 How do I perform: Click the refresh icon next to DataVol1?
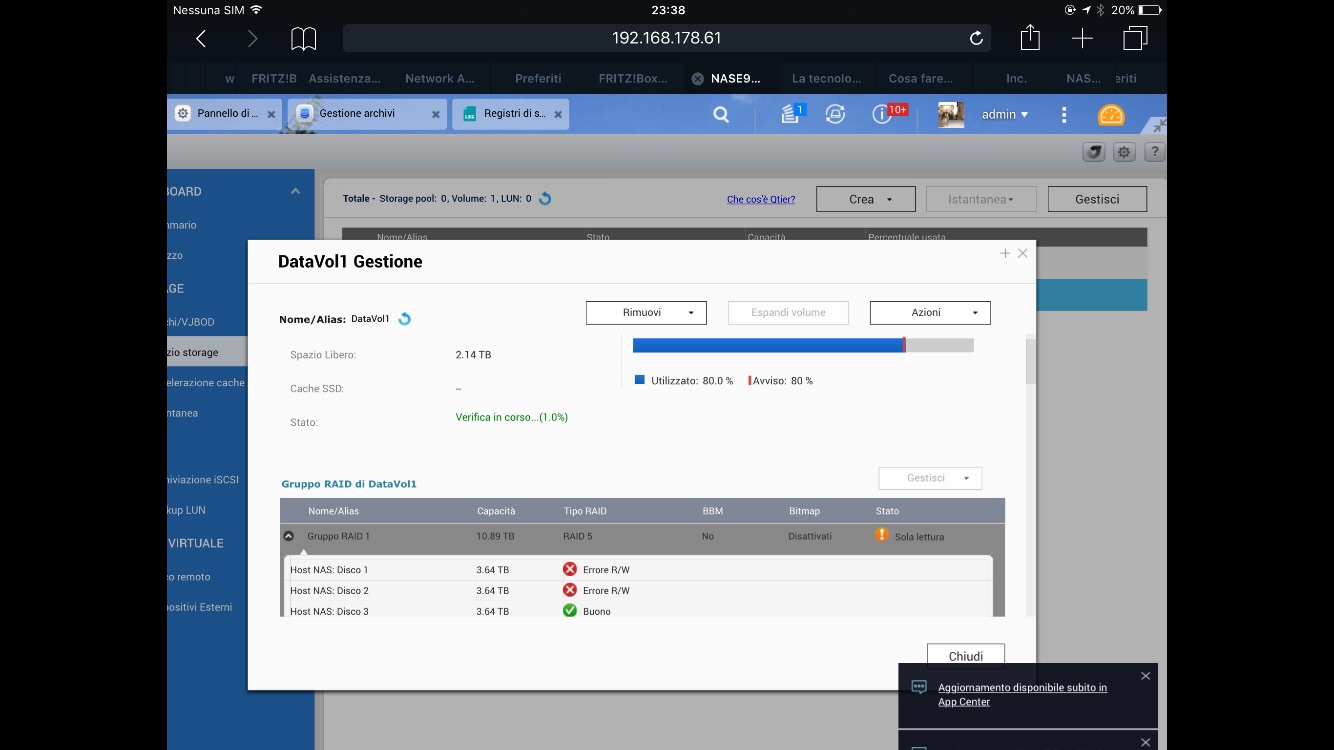[x=405, y=319]
